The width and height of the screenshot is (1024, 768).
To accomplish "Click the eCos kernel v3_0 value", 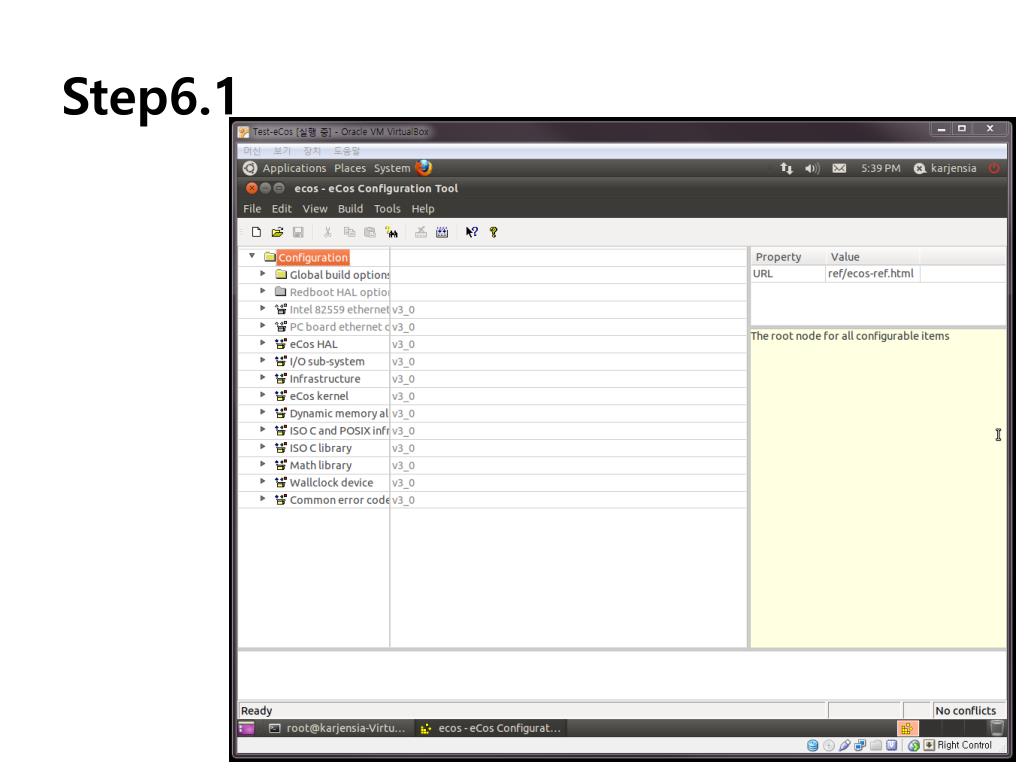I will click(x=403, y=396).
